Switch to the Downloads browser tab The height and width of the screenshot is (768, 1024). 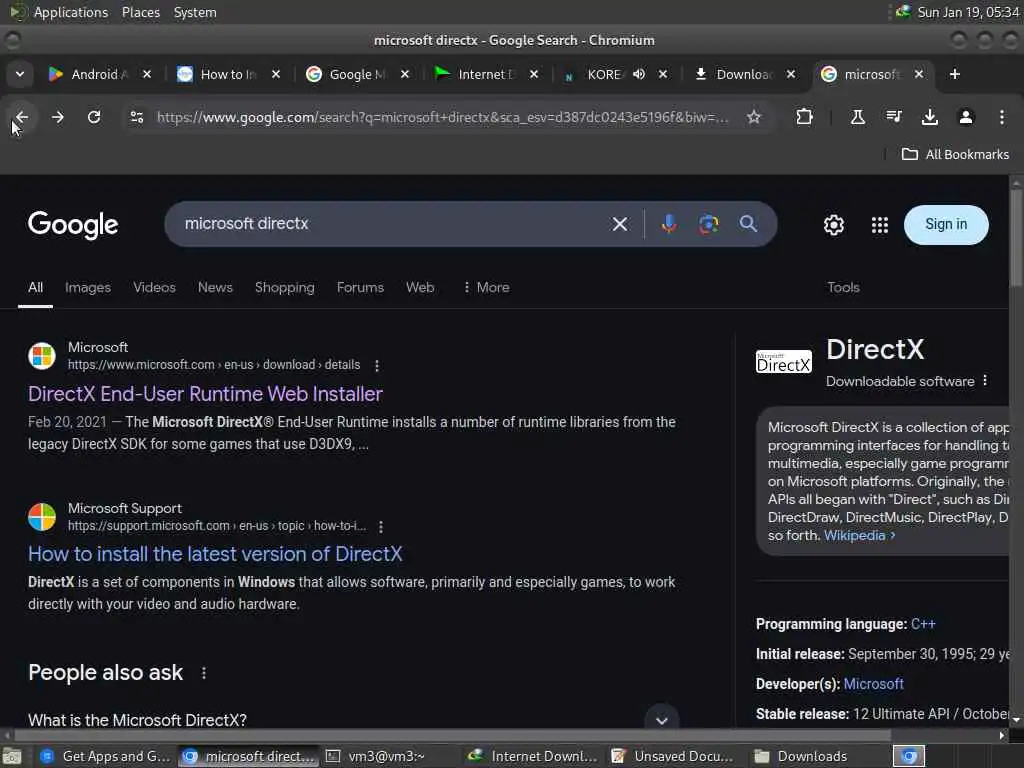click(x=743, y=74)
